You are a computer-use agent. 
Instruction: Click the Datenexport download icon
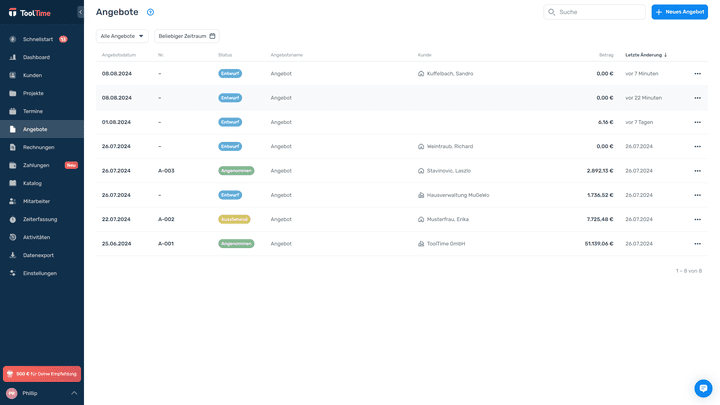pyautogui.click(x=13, y=255)
